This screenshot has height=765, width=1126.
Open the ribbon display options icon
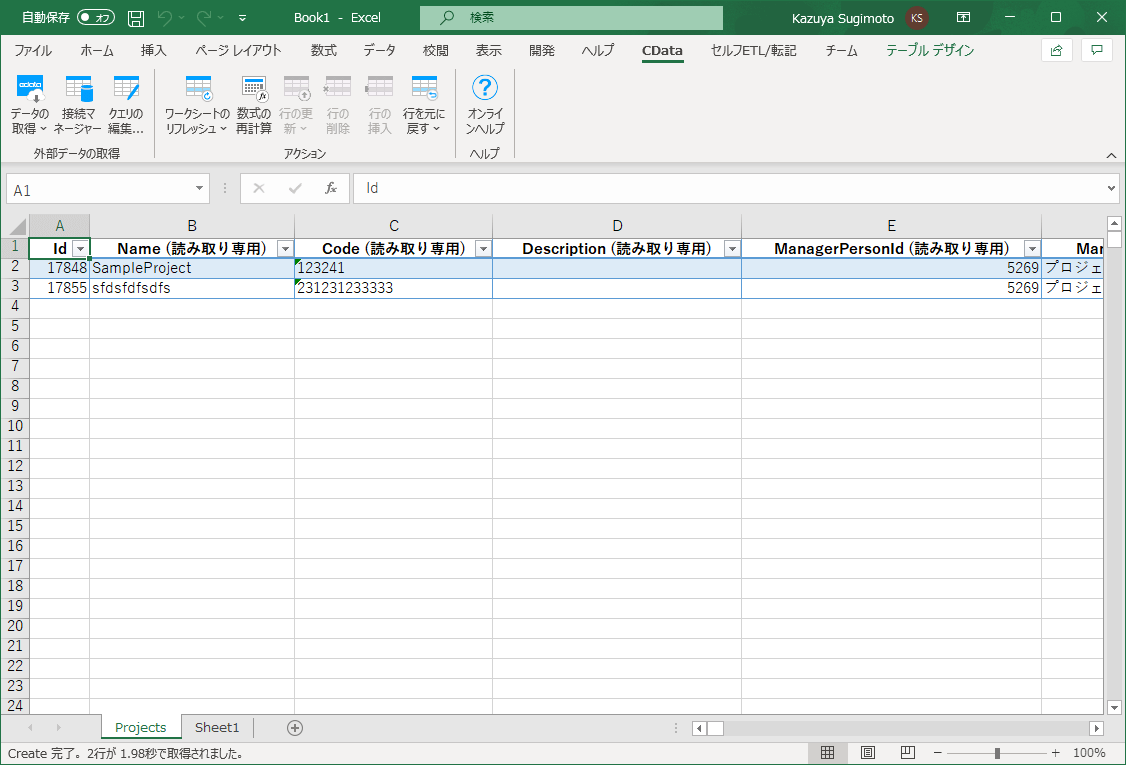point(963,17)
